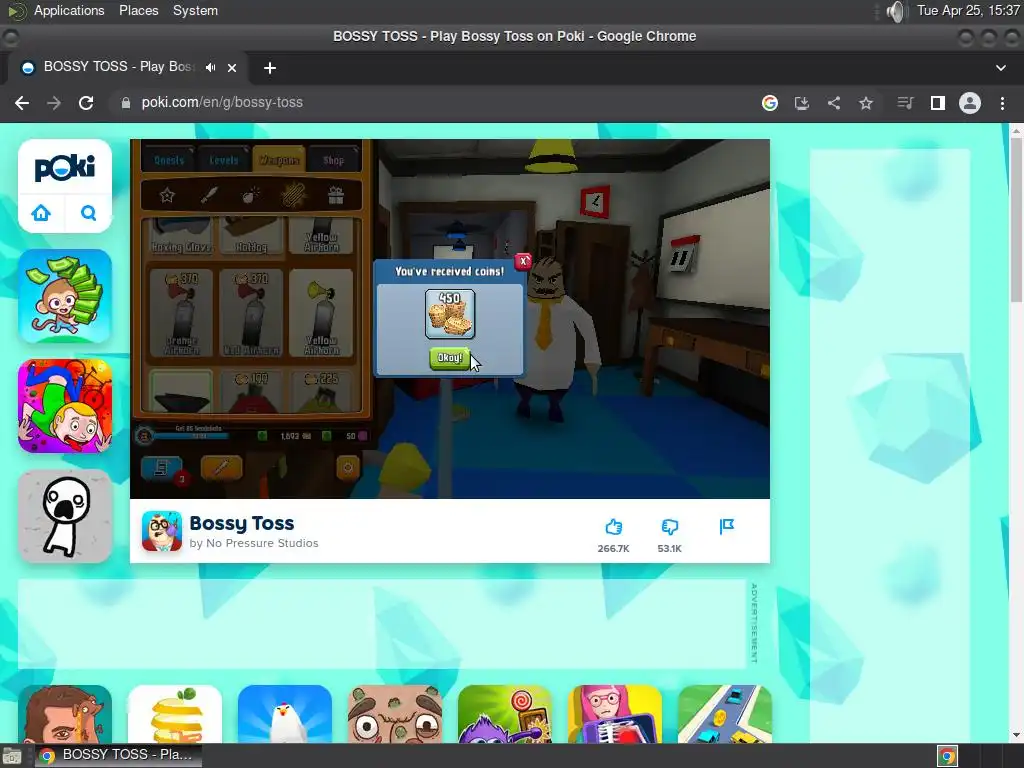This screenshot has height=768, width=1024.
Task: Click the orange weapon button at bottom
Action: [221, 468]
